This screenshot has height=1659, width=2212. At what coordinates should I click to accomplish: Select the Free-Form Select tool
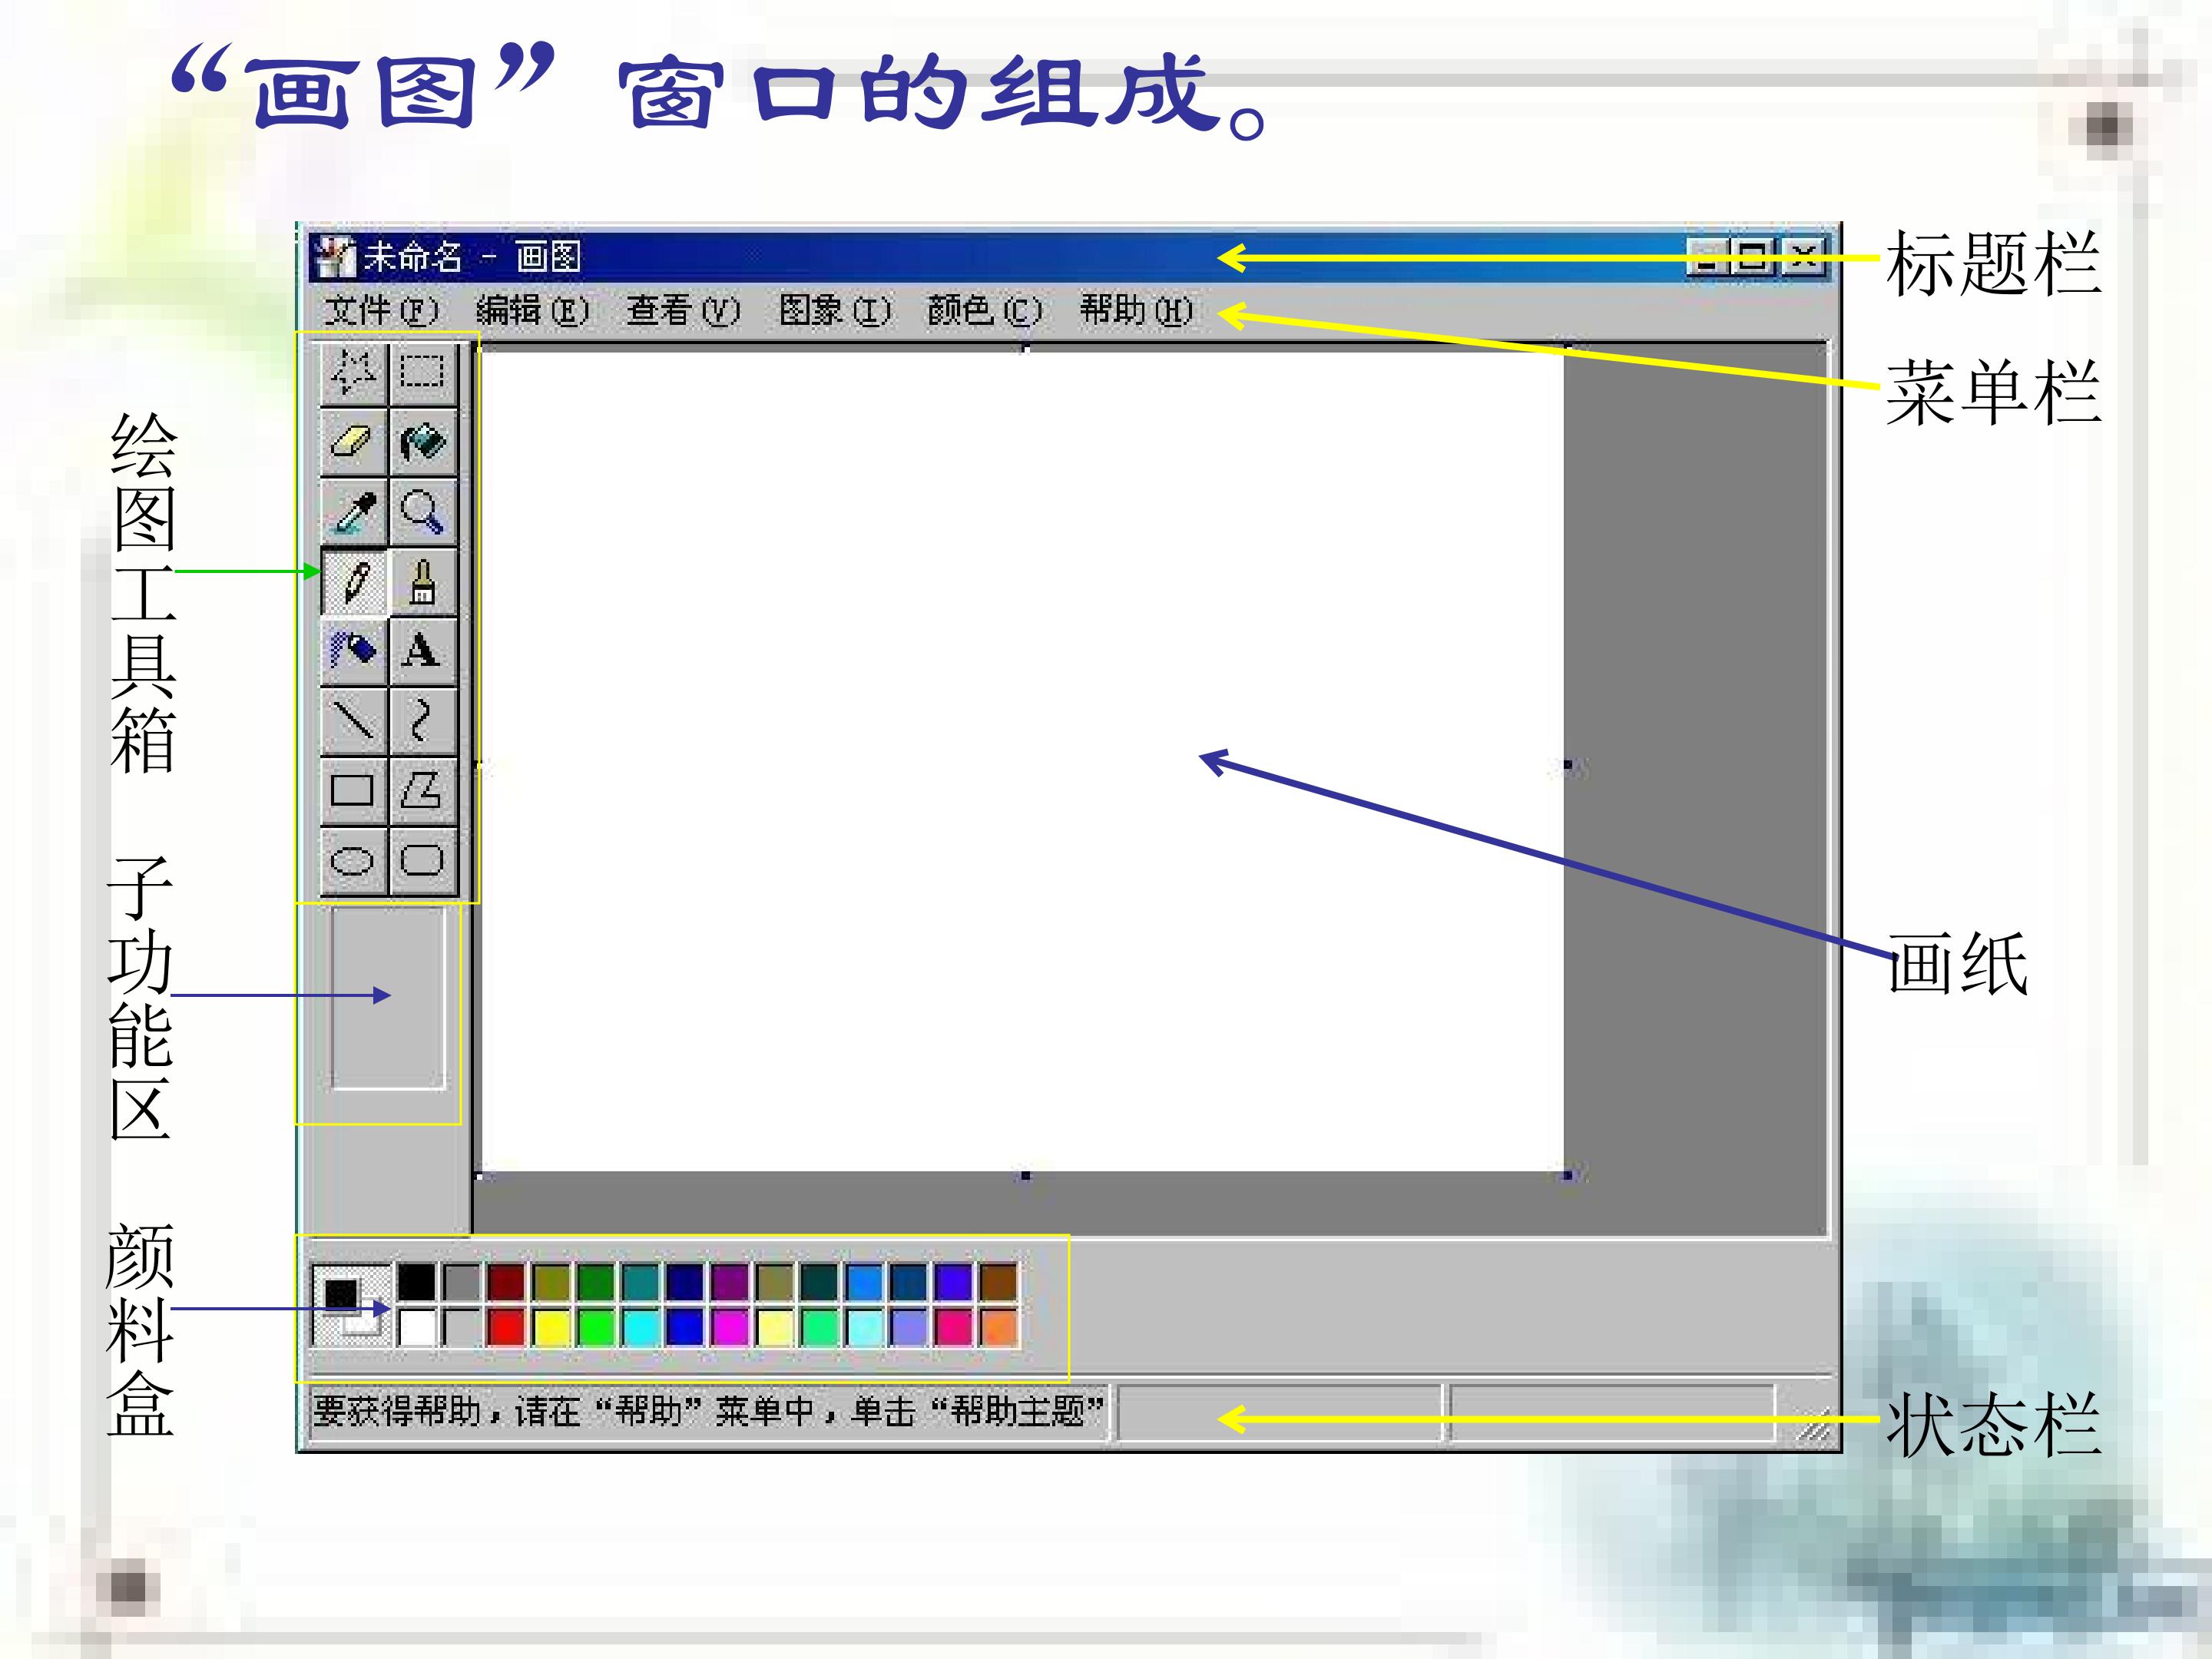point(353,372)
